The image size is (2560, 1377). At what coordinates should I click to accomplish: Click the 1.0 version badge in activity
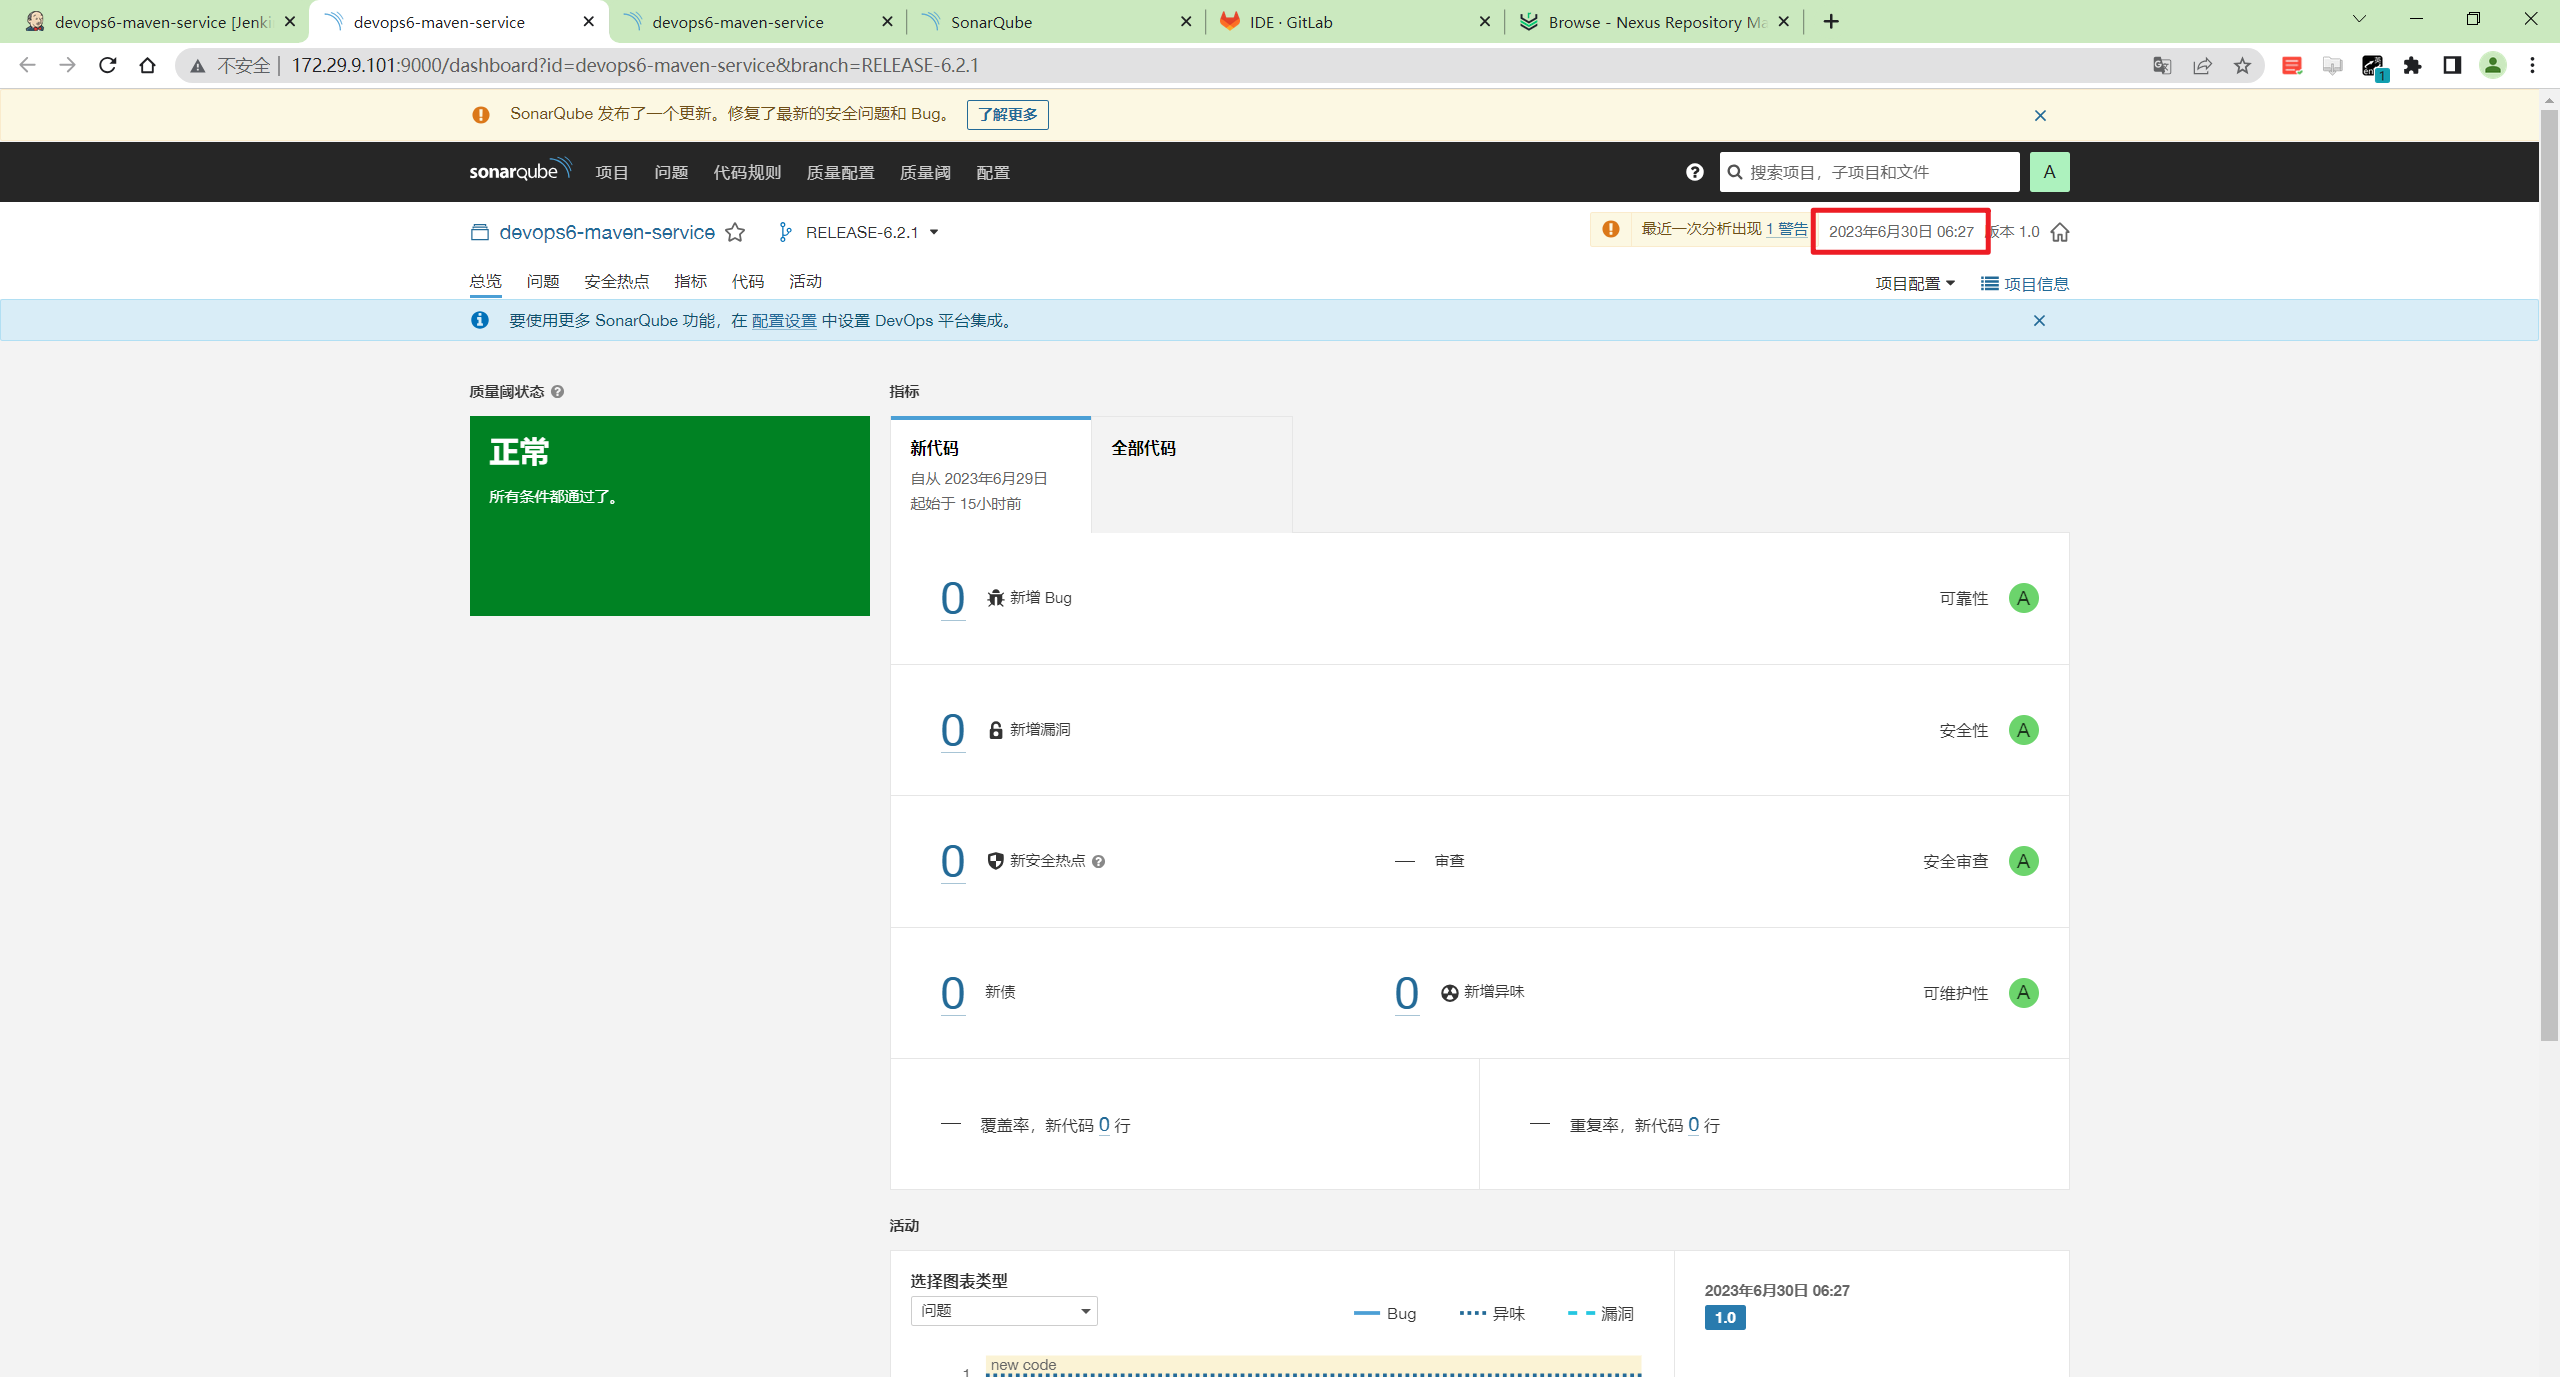[x=1725, y=1317]
